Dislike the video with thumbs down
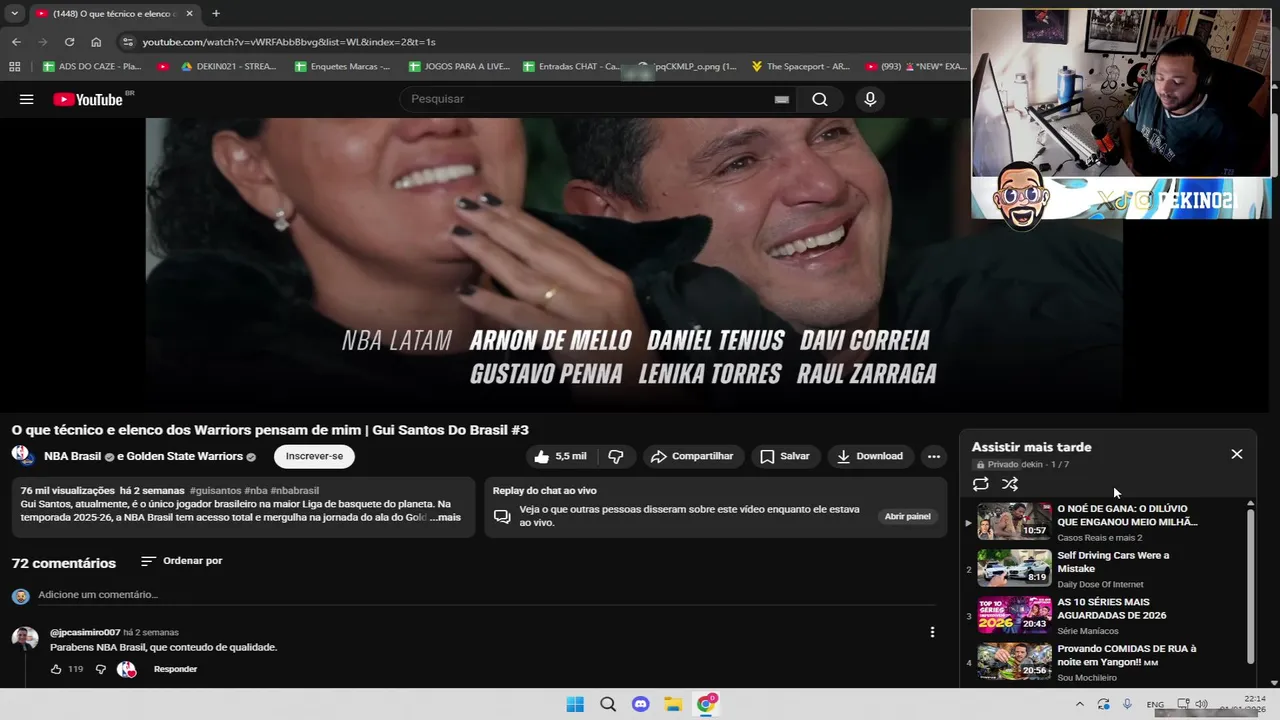The height and width of the screenshot is (720, 1280). coord(616,456)
